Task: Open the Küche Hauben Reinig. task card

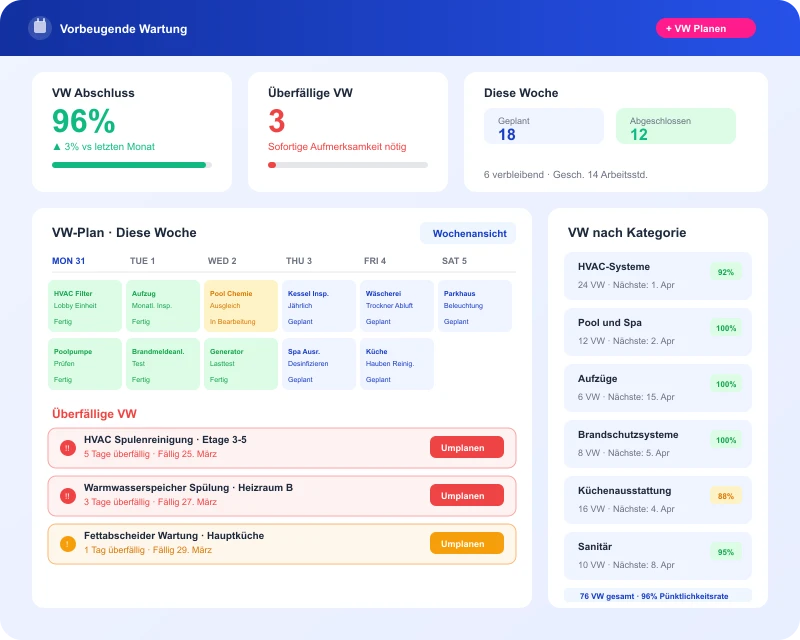Action: tap(397, 364)
